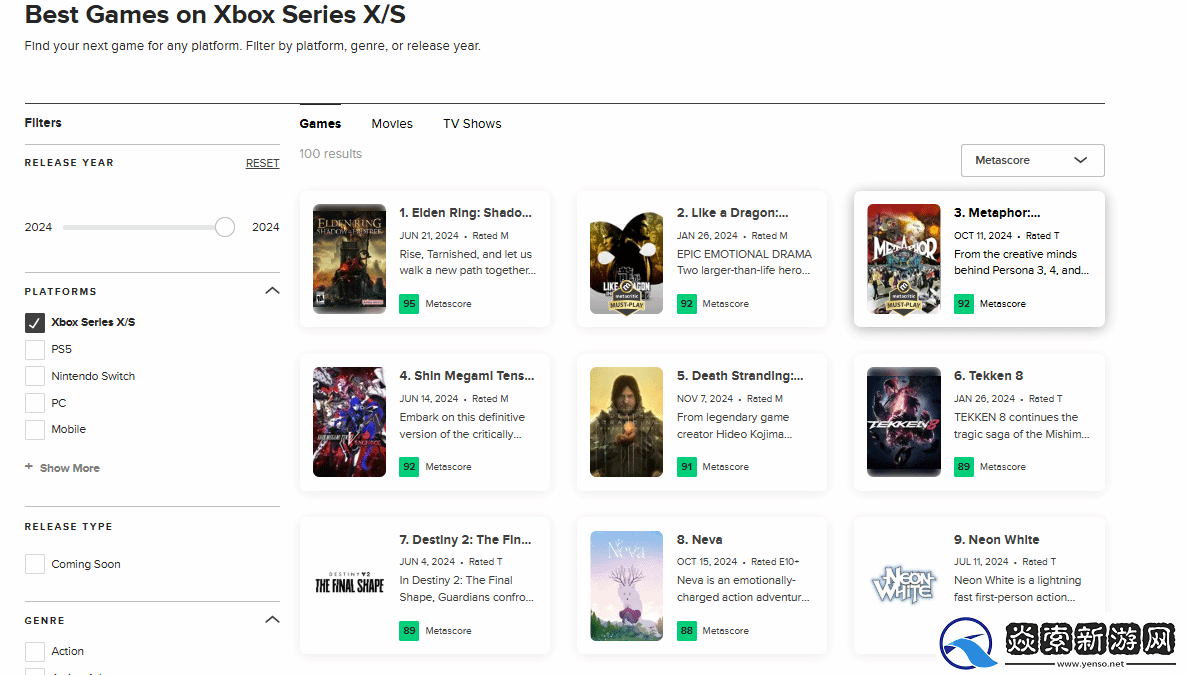
Task: Switch to the Movies tab
Action: coord(392,124)
